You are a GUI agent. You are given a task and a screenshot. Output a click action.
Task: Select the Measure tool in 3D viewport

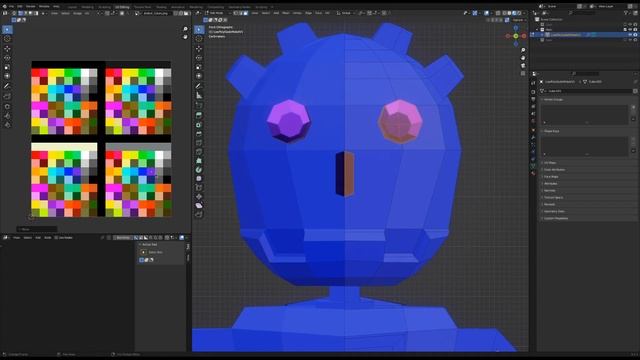tap(199, 96)
